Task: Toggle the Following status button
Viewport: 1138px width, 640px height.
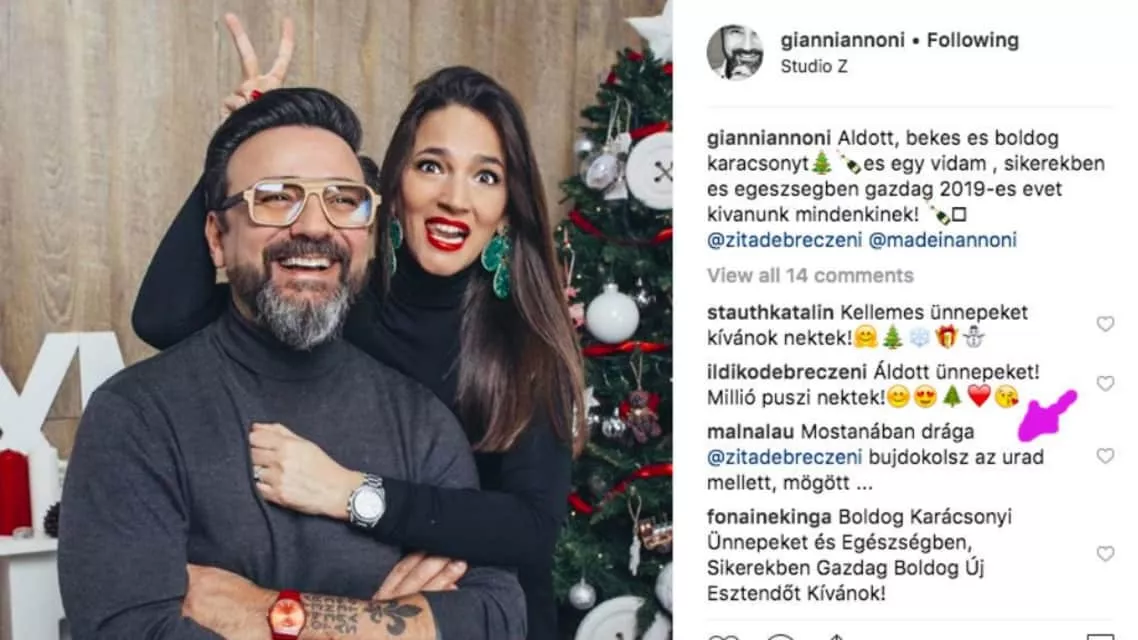Action: (973, 41)
